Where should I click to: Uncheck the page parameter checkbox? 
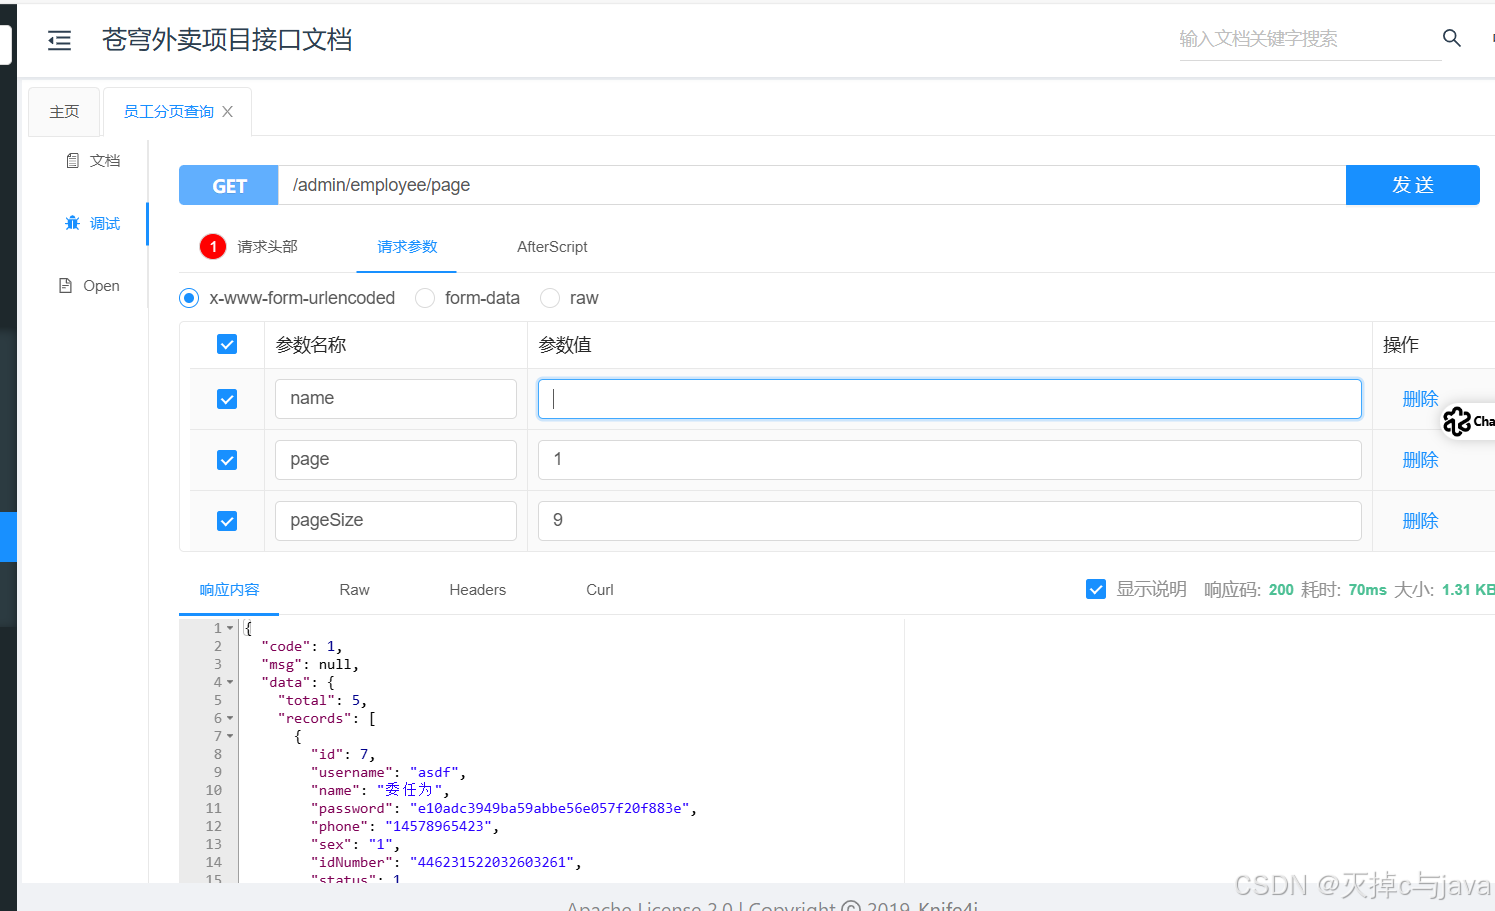(x=227, y=460)
